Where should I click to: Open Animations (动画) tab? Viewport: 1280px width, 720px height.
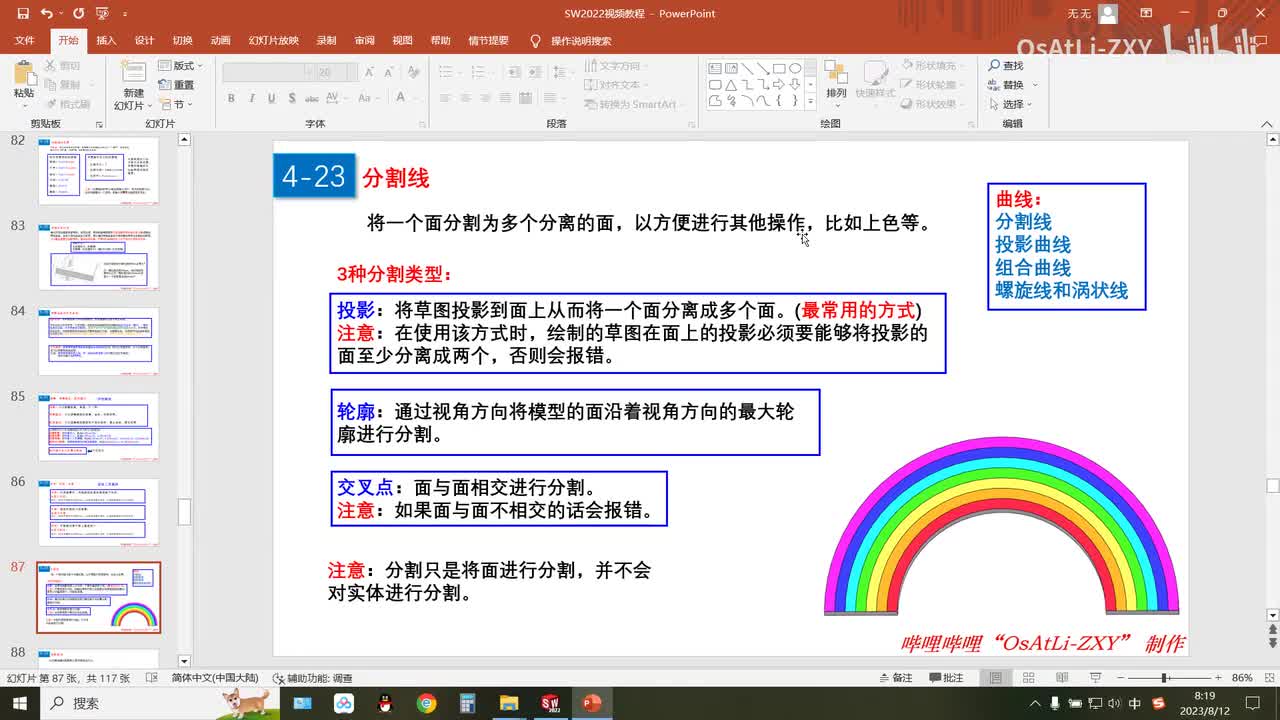point(221,41)
